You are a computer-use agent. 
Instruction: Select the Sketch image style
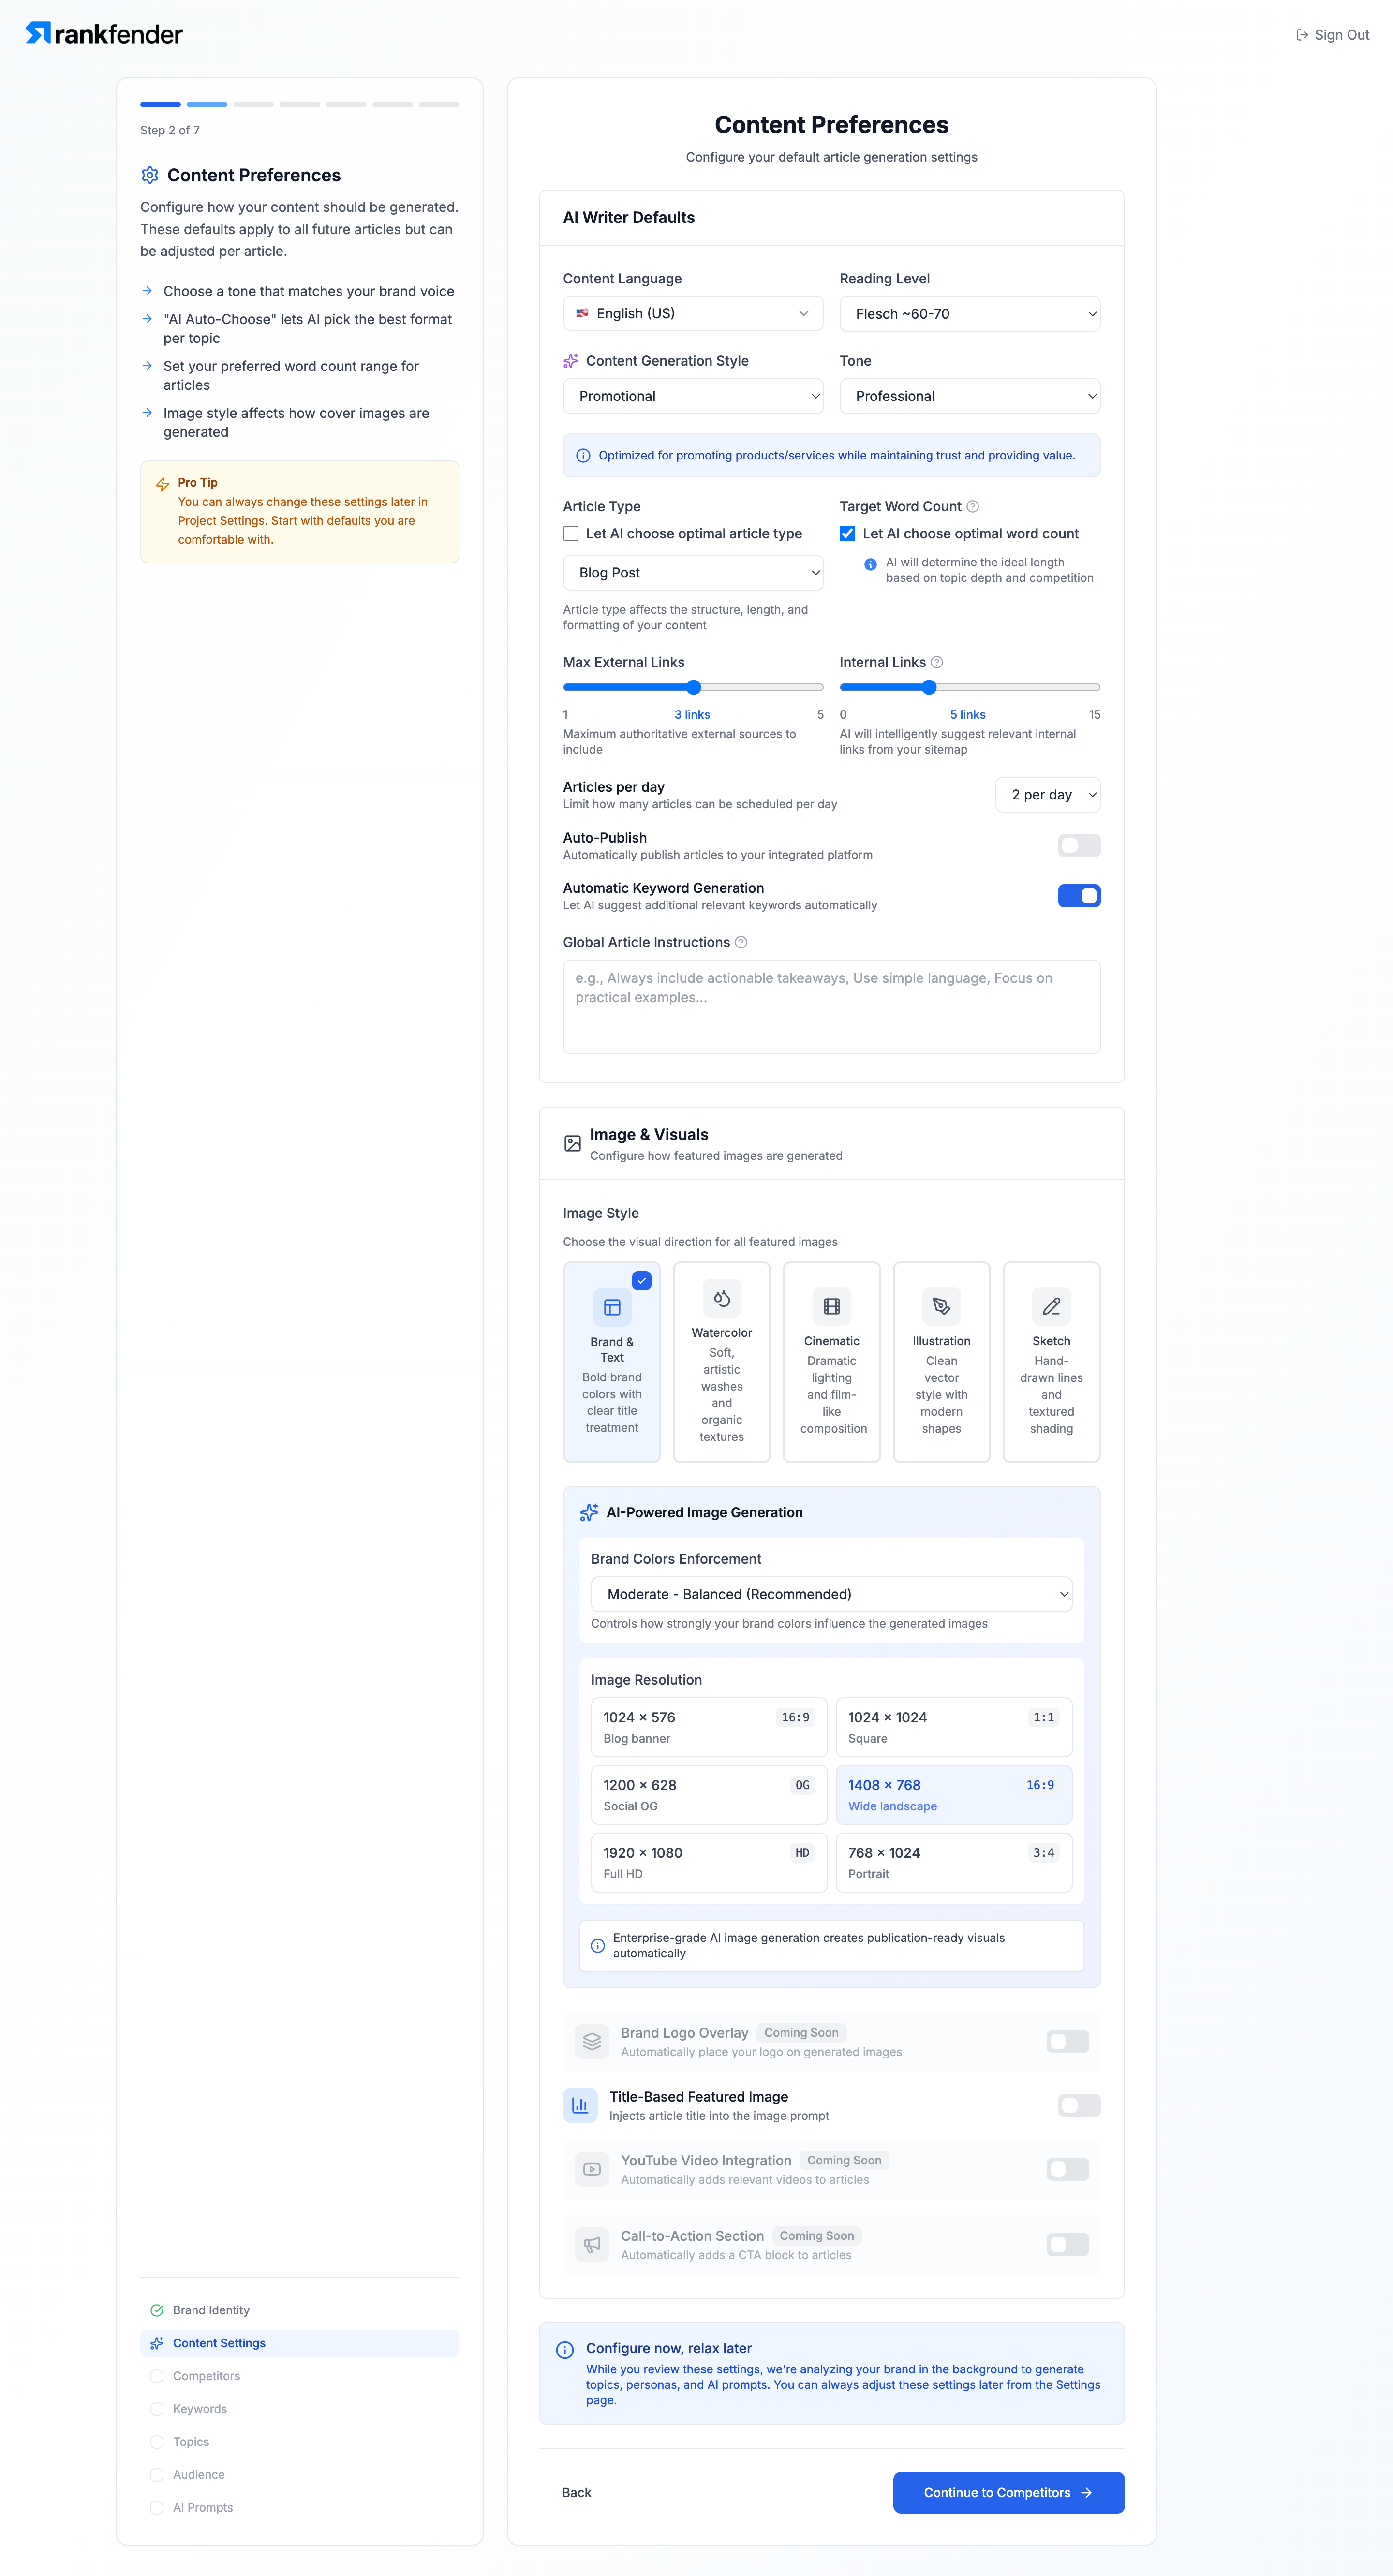click(x=1051, y=1362)
